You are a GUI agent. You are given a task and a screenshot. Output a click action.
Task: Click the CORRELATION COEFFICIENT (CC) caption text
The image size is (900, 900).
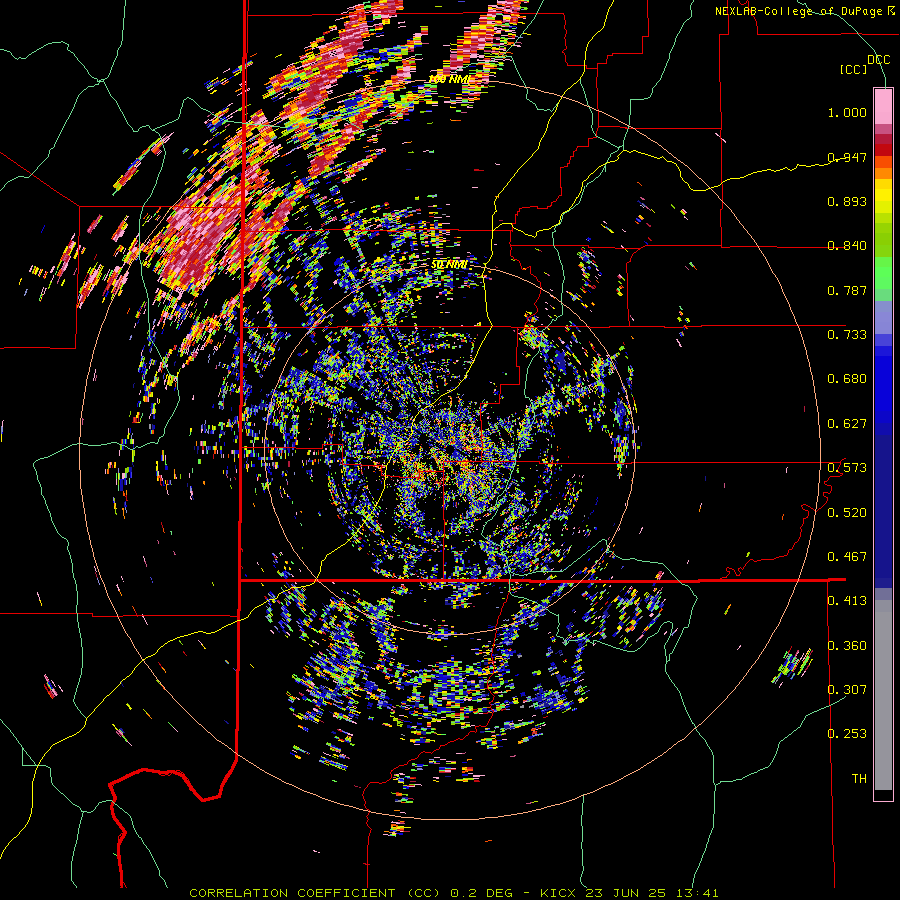point(315,893)
